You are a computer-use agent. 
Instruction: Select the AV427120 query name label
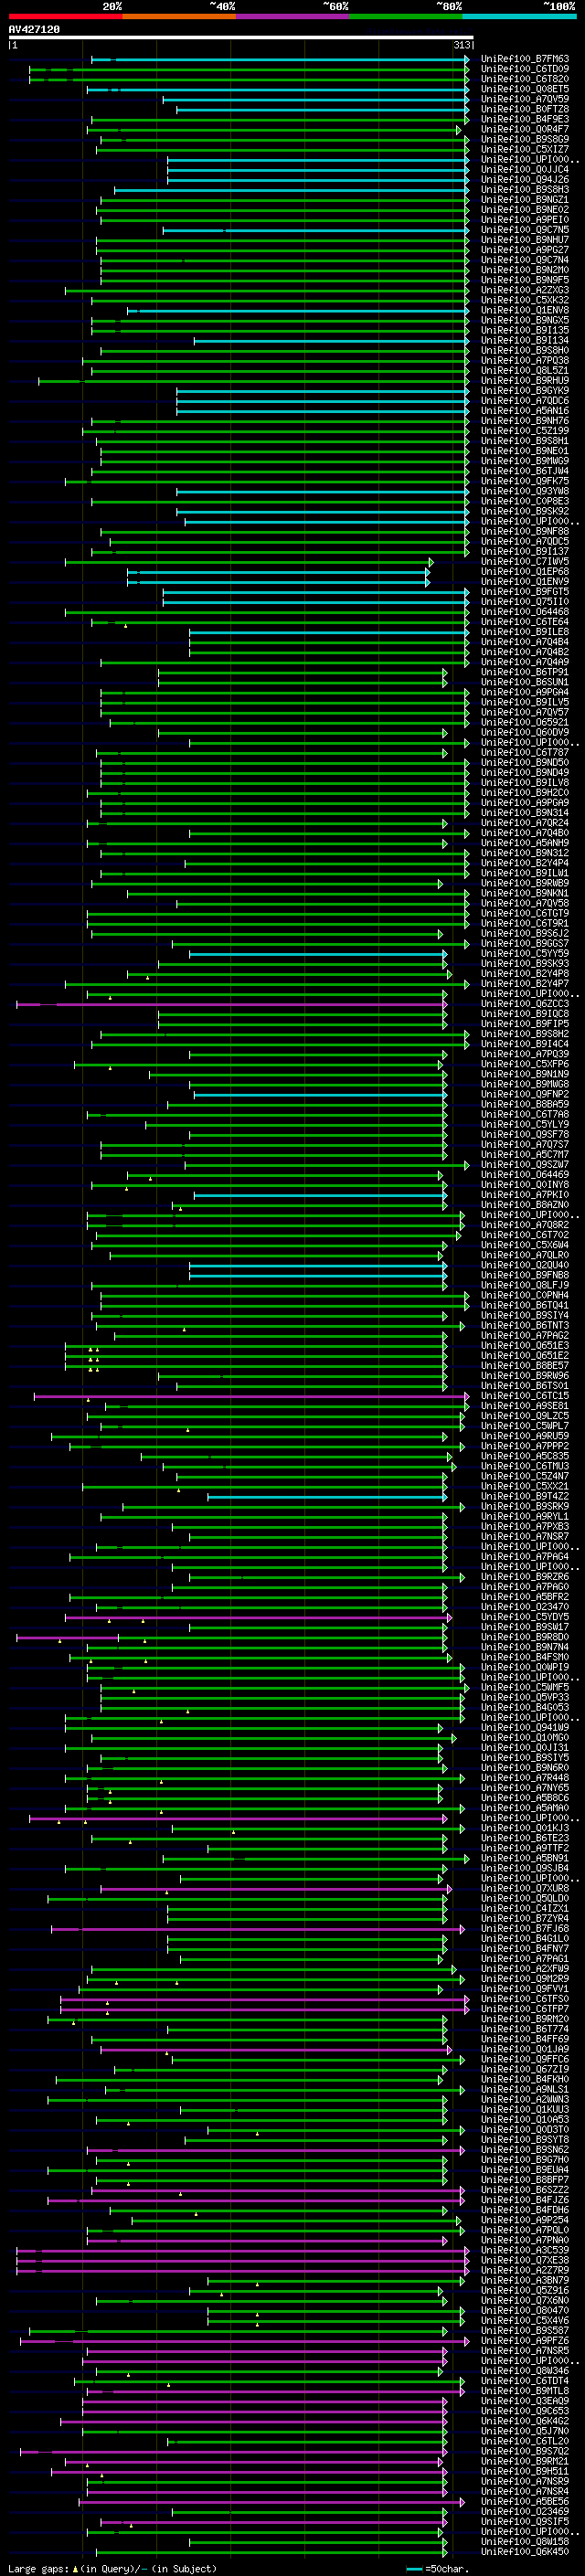click(x=34, y=29)
